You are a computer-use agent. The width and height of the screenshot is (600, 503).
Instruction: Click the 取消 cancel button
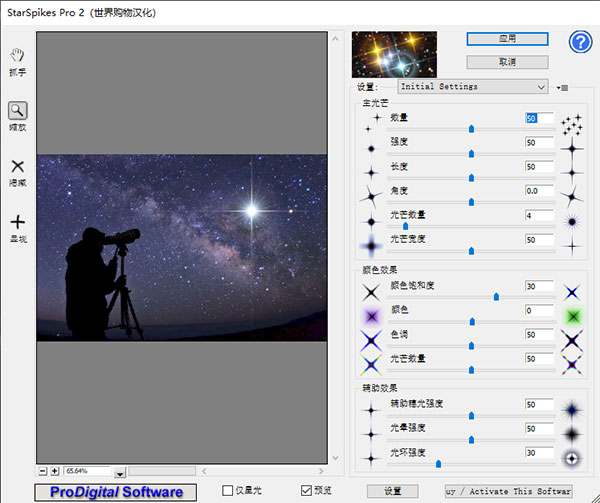click(x=507, y=62)
